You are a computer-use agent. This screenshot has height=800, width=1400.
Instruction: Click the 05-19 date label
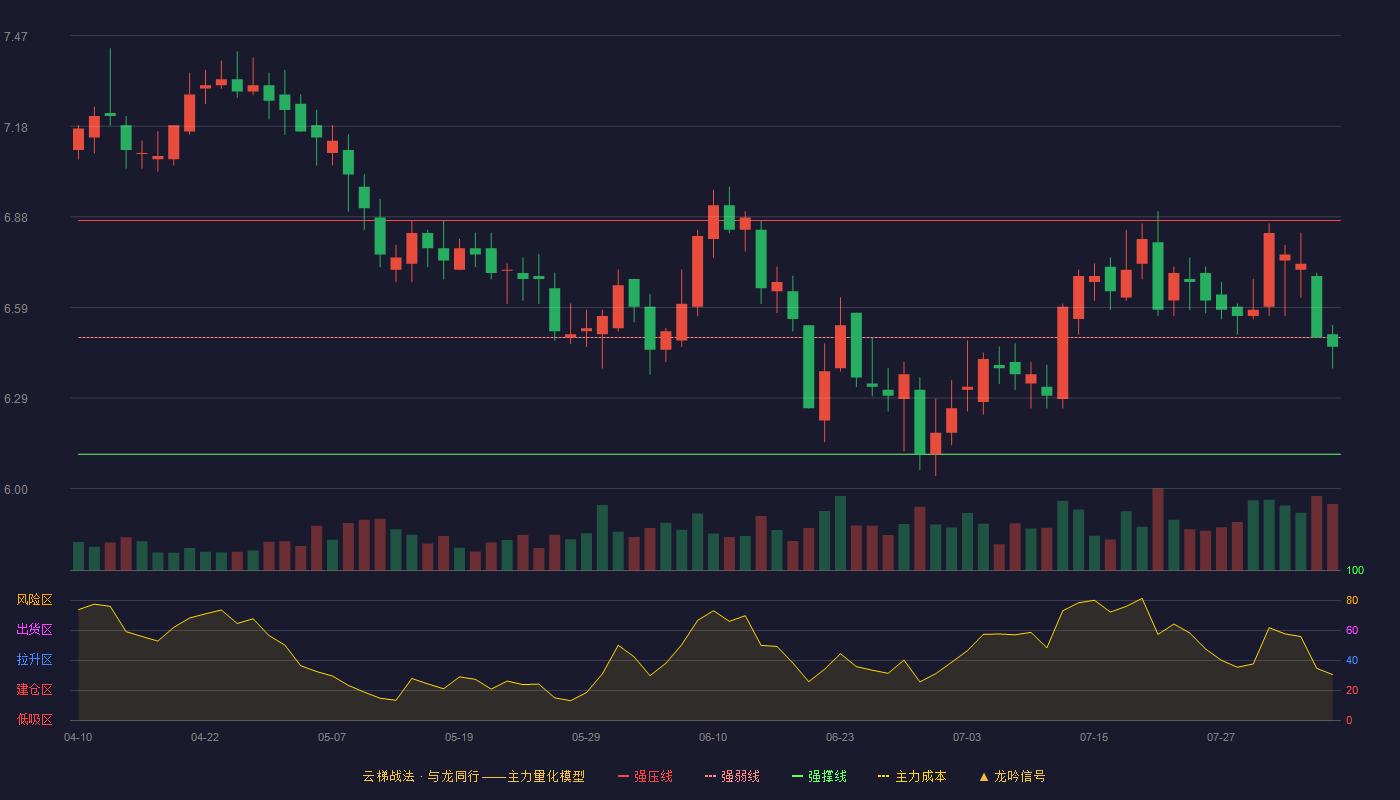(x=459, y=737)
